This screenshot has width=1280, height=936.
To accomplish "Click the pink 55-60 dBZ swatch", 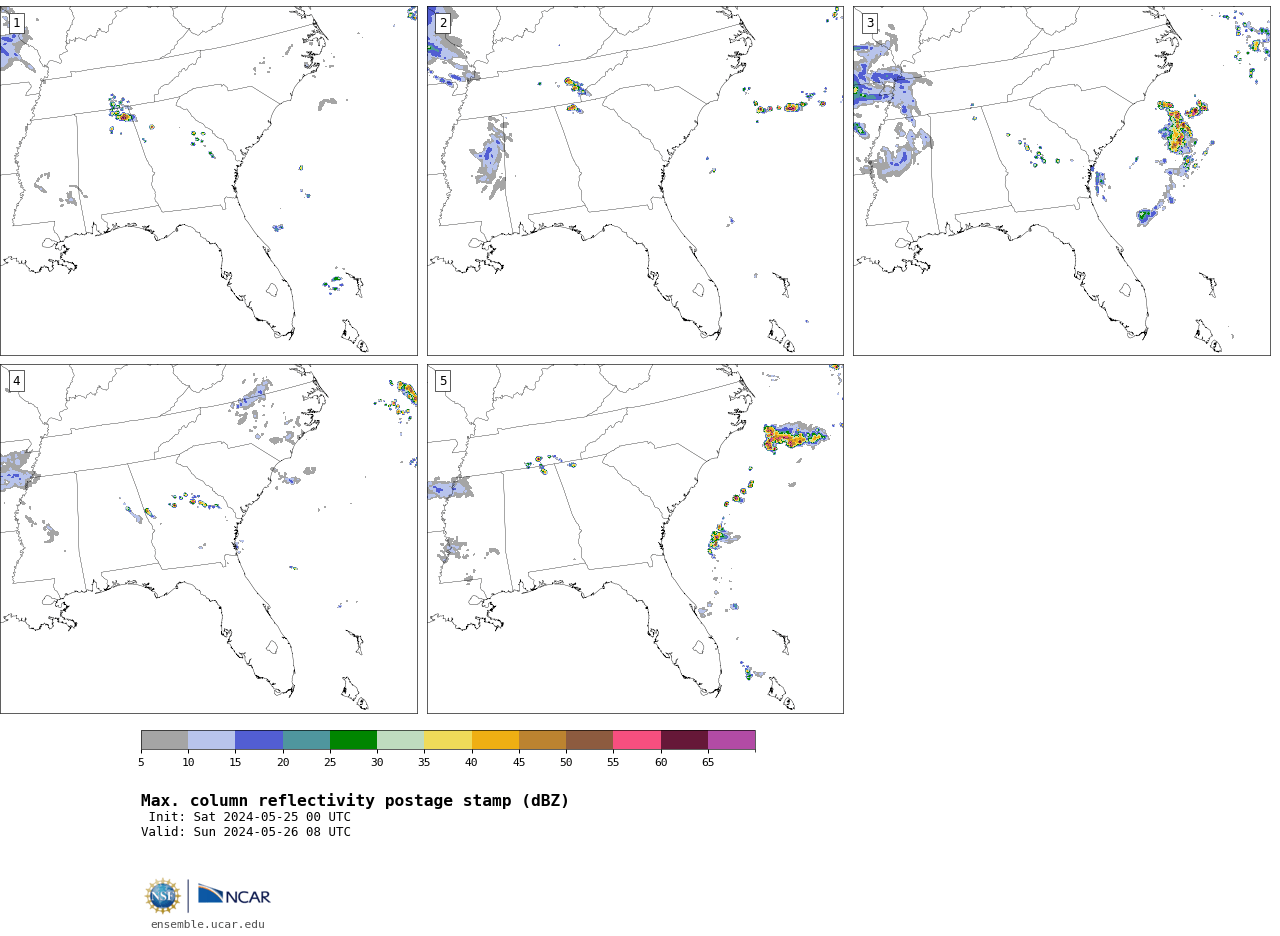I will [x=637, y=740].
